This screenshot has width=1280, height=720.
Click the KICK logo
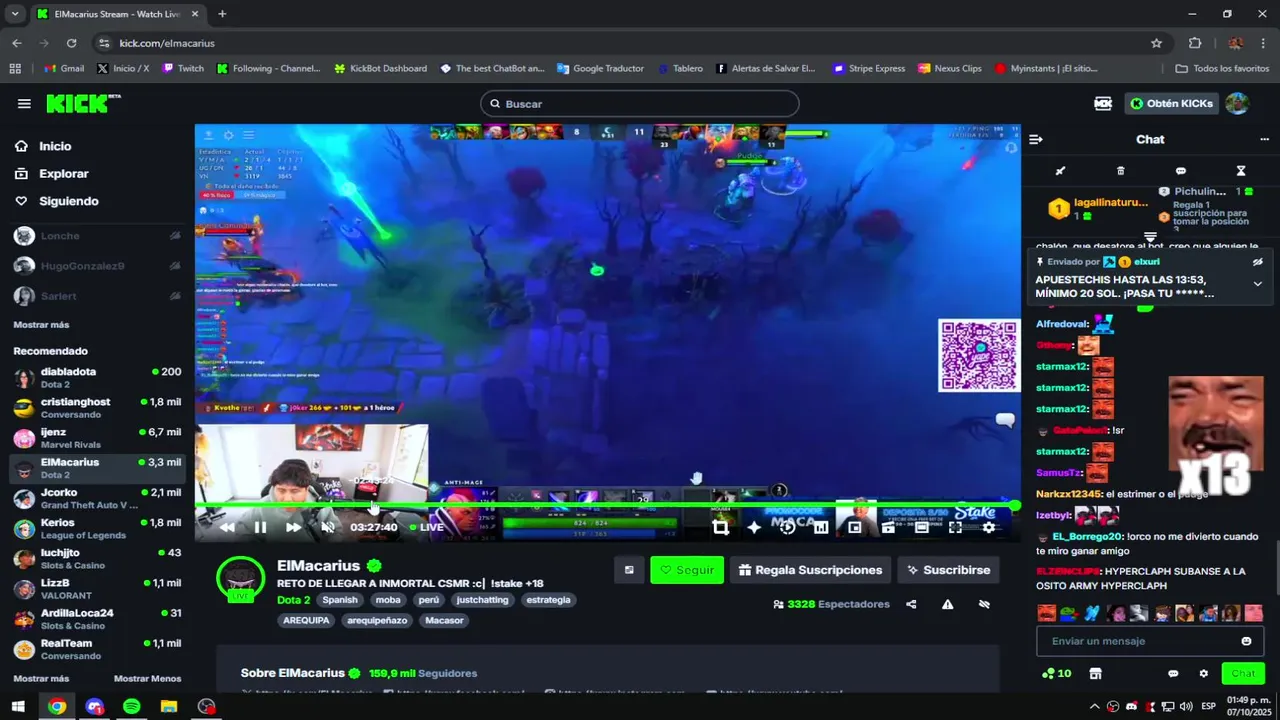(83, 103)
